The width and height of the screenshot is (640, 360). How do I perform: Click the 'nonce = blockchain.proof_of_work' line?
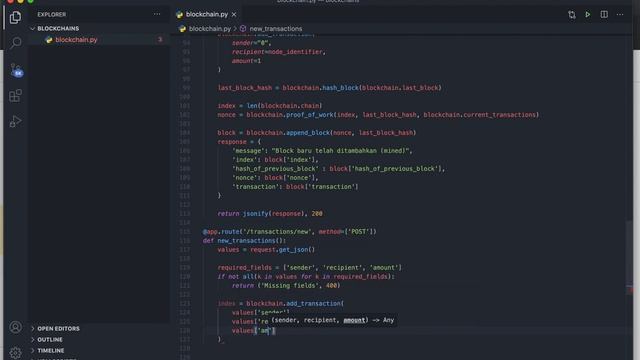click(378, 115)
